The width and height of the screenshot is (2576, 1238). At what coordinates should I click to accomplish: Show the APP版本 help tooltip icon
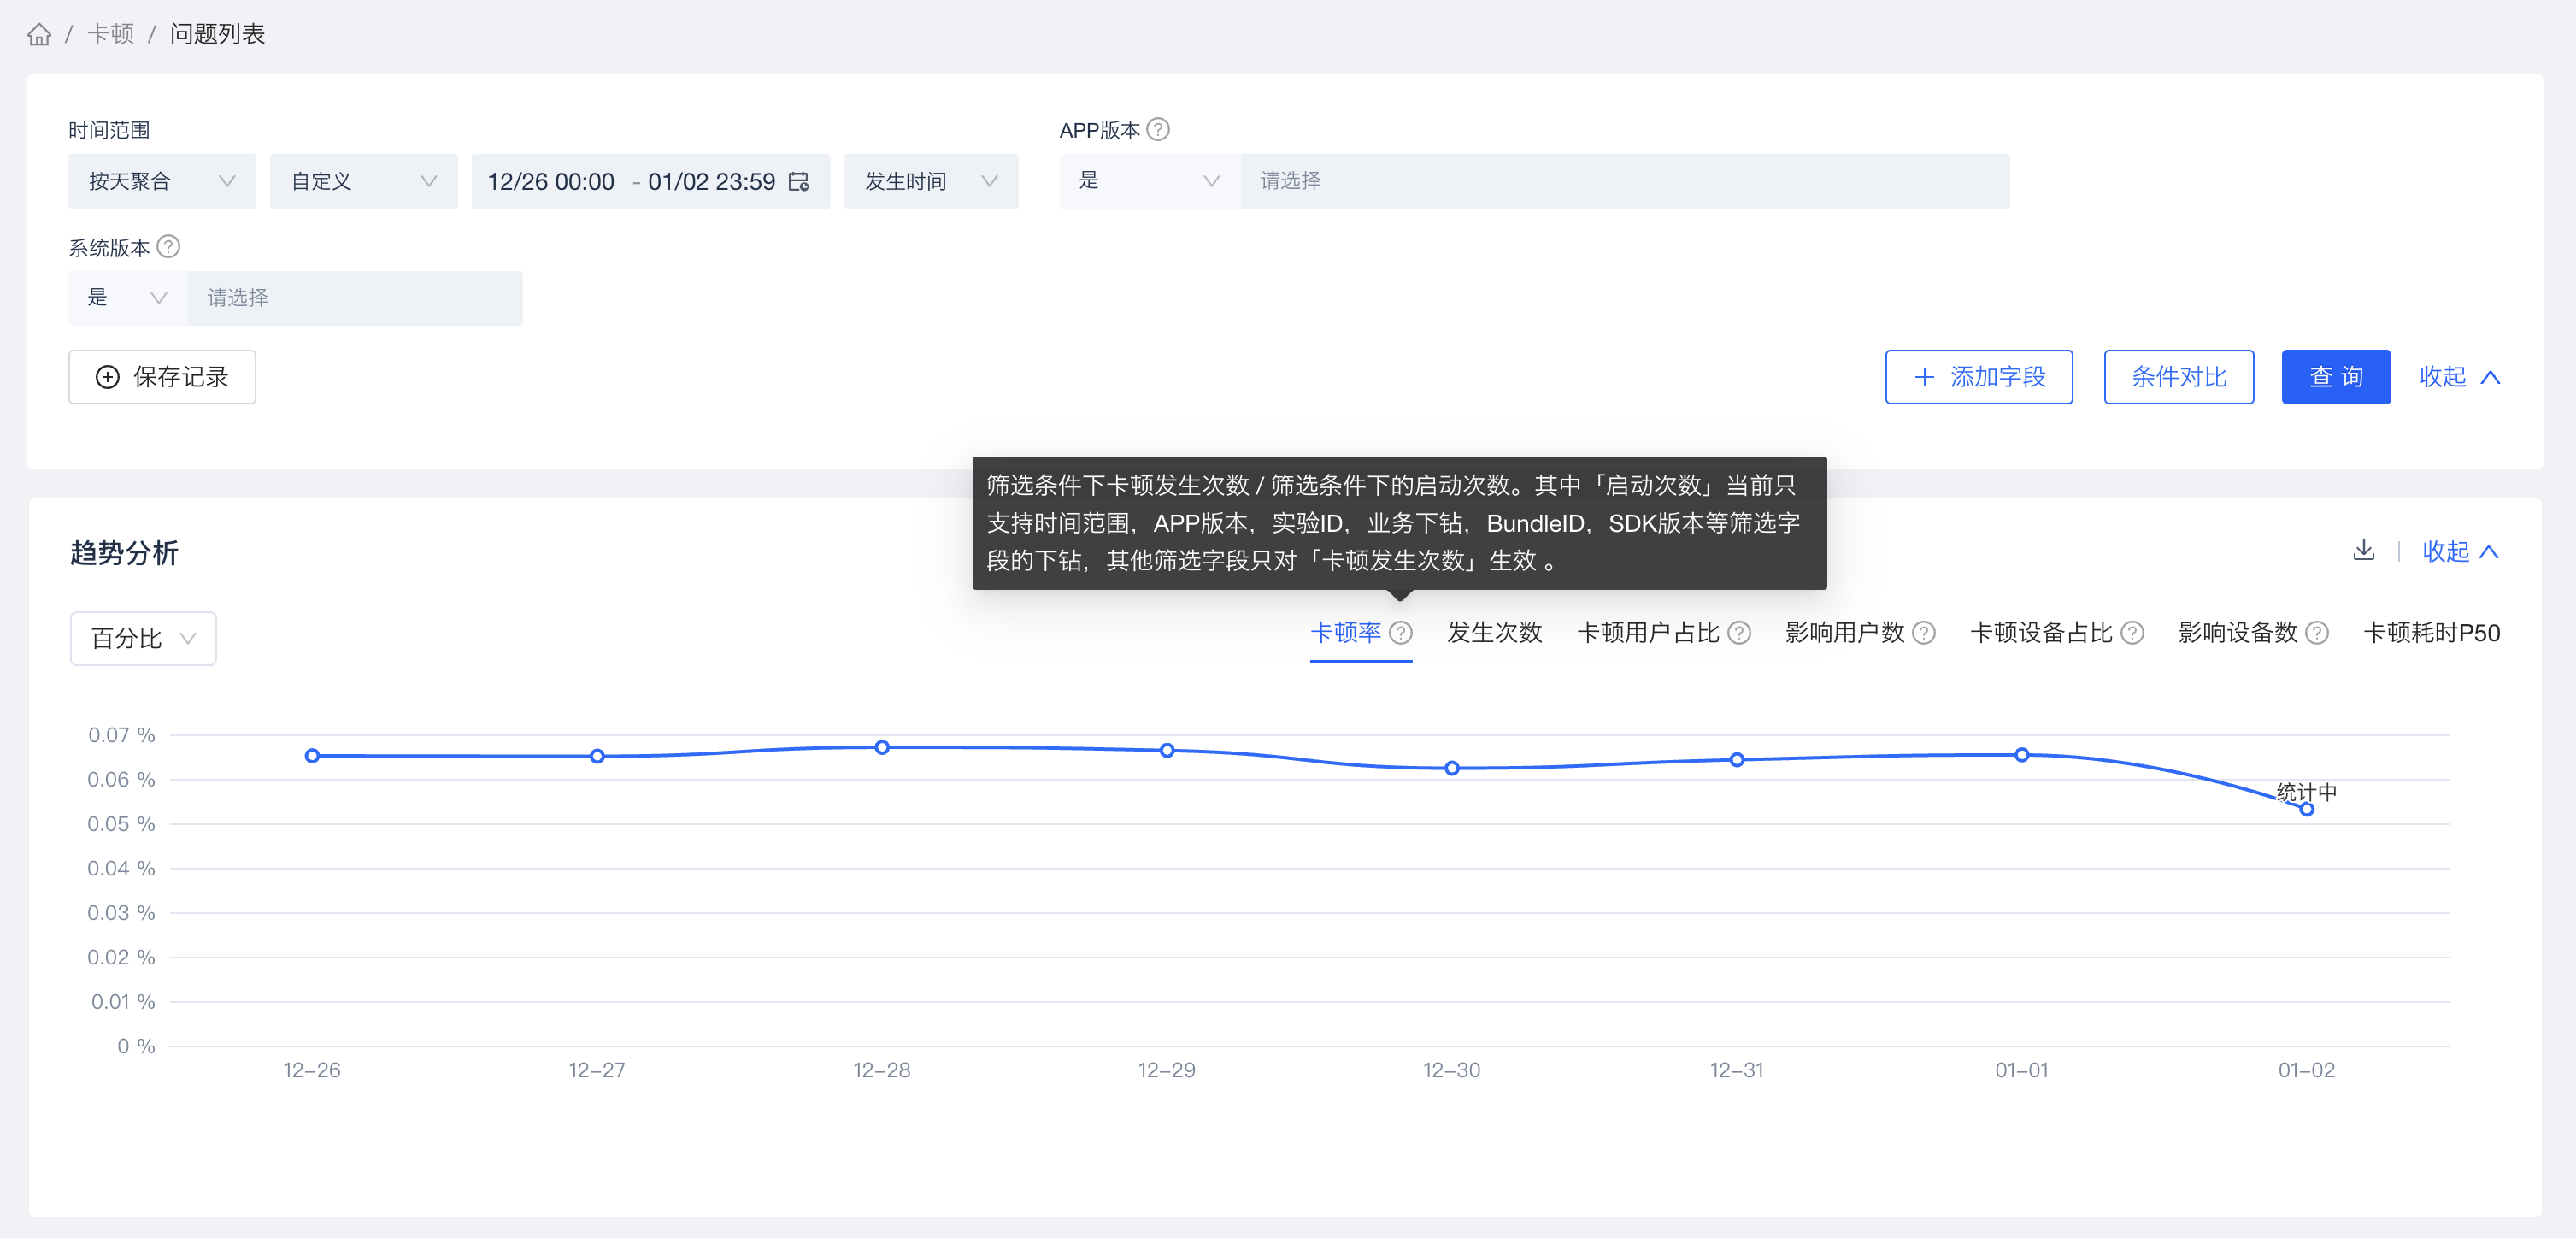[1158, 130]
